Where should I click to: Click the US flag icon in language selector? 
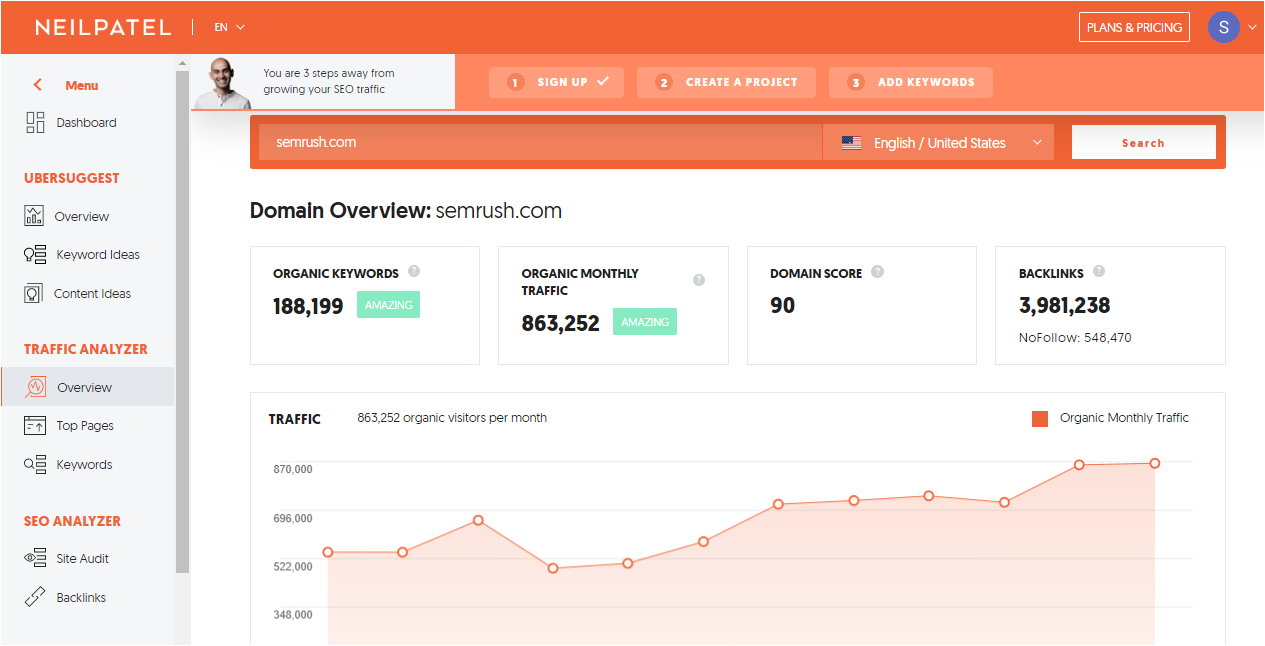851,143
